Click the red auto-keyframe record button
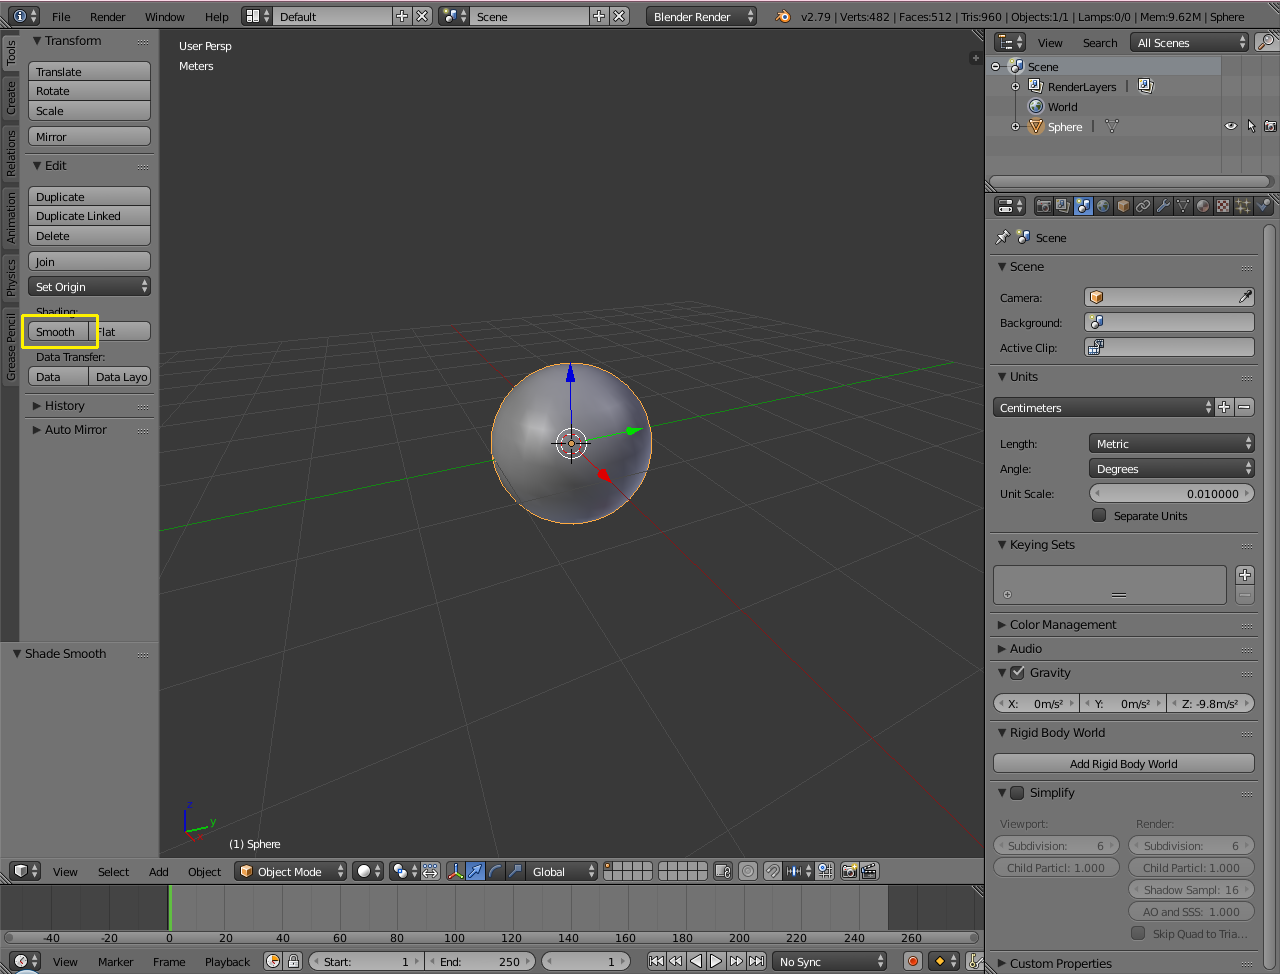Screen dimensions: 1280x974 click(x=912, y=961)
